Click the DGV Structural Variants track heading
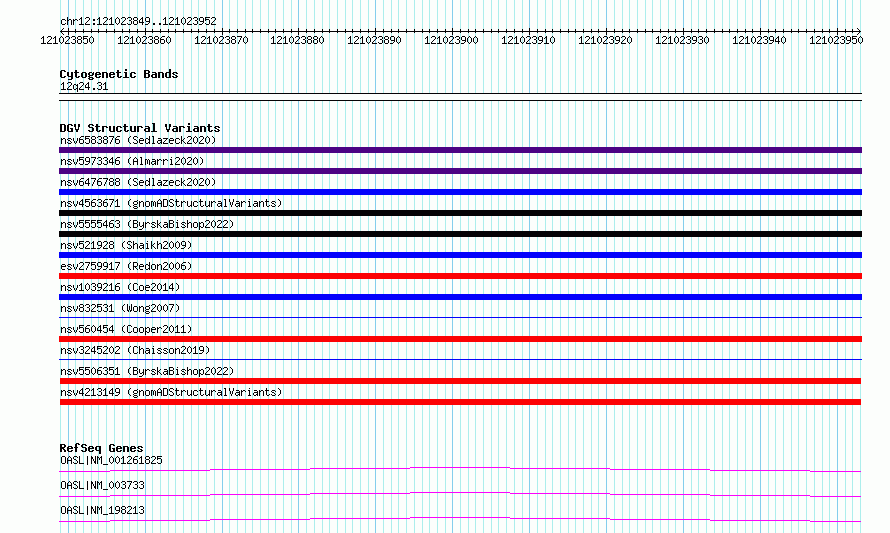Screen dimensions: 890x533 click(140, 128)
